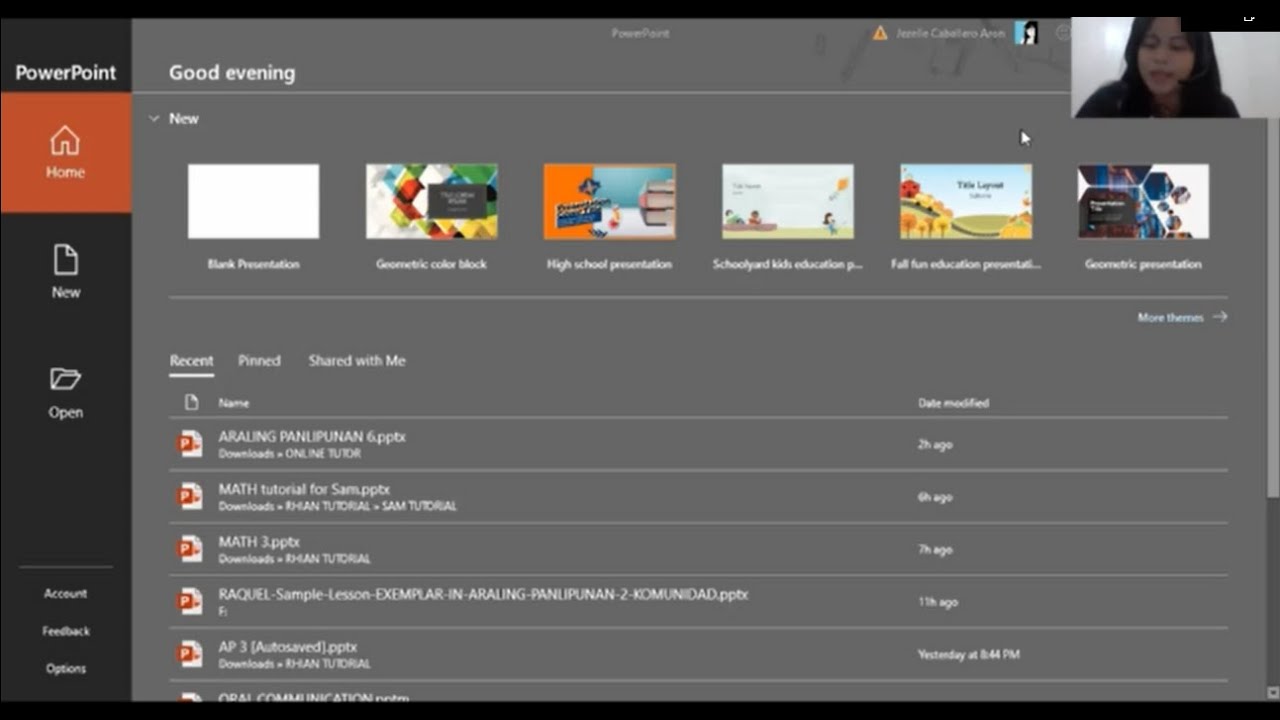Open the user profile picture
Screen dimensions: 1280x720
[1026, 33]
